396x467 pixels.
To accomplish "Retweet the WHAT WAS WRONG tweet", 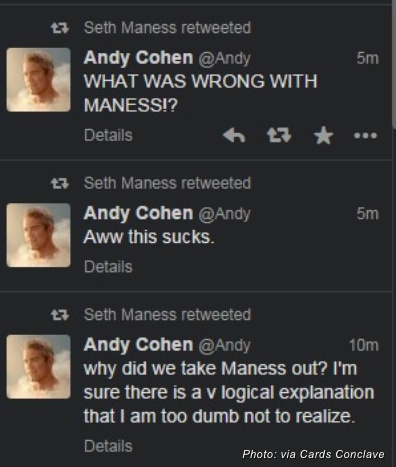I will pos(279,135).
